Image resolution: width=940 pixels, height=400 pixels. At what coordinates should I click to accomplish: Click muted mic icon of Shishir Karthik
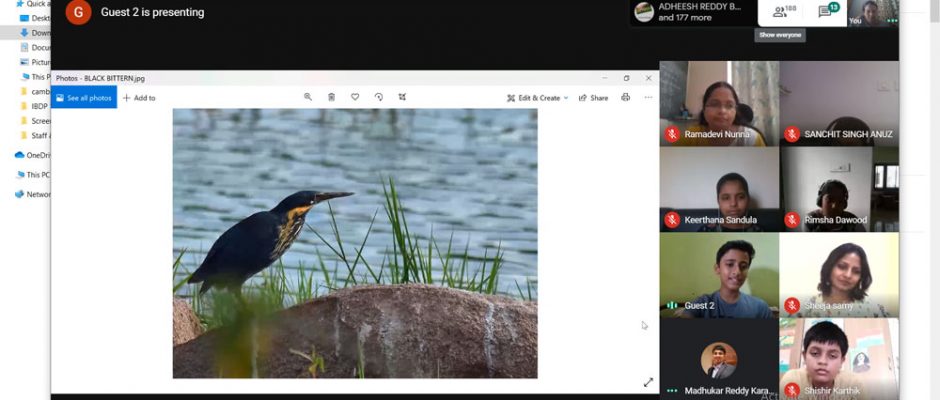792,391
